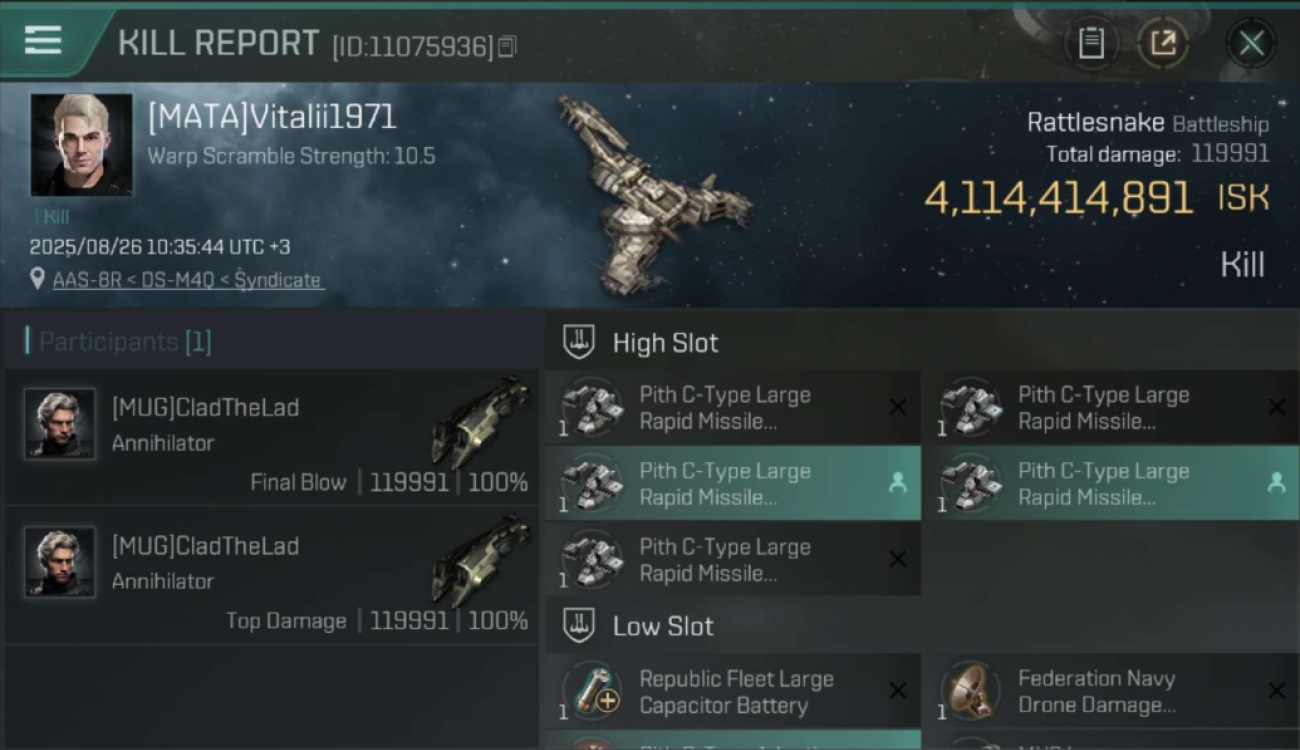Screen dimensions: 1300x750
Task: Open the clipboard notes icon
Action: 1091,43
